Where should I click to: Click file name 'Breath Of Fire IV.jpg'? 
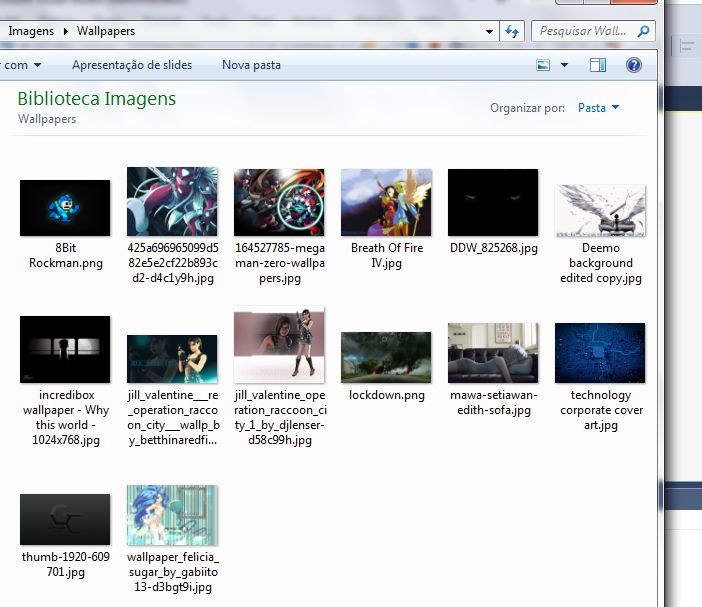(387, 255)
